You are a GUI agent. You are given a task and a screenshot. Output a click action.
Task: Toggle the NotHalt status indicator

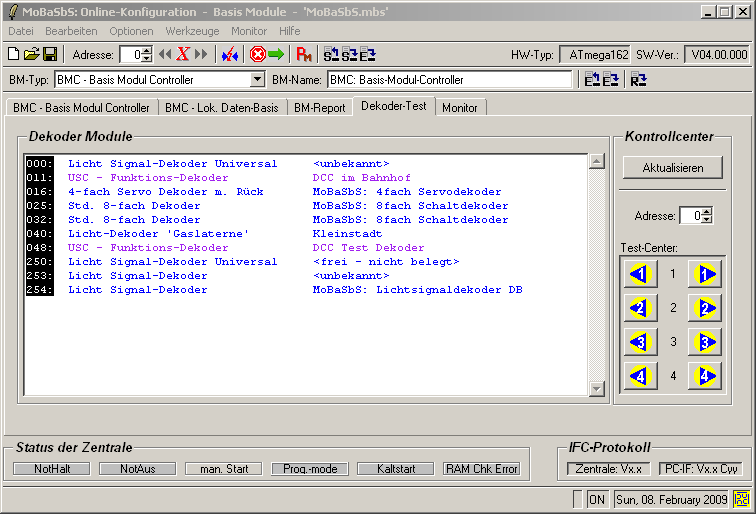pyautogui.click(x=51, y=468)
